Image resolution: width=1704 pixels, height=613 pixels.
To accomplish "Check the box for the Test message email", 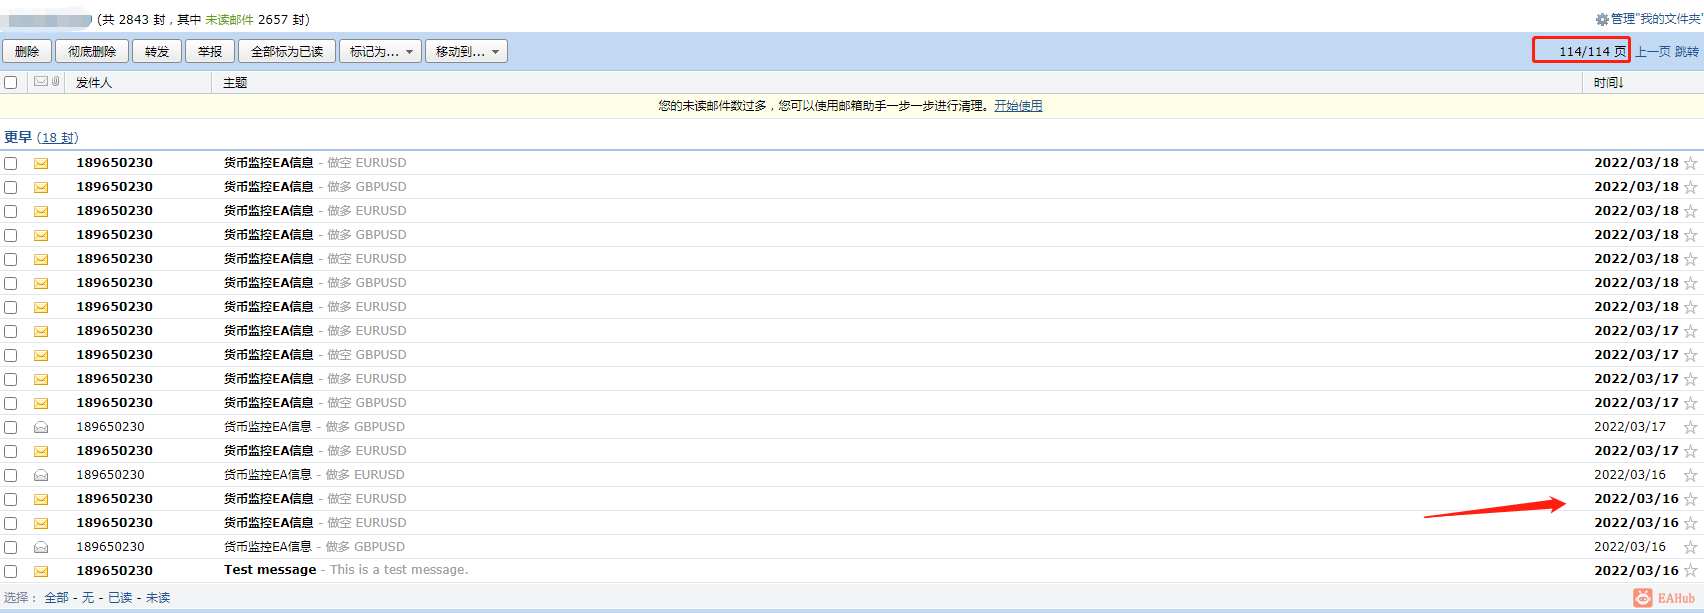I will [11, 571].
